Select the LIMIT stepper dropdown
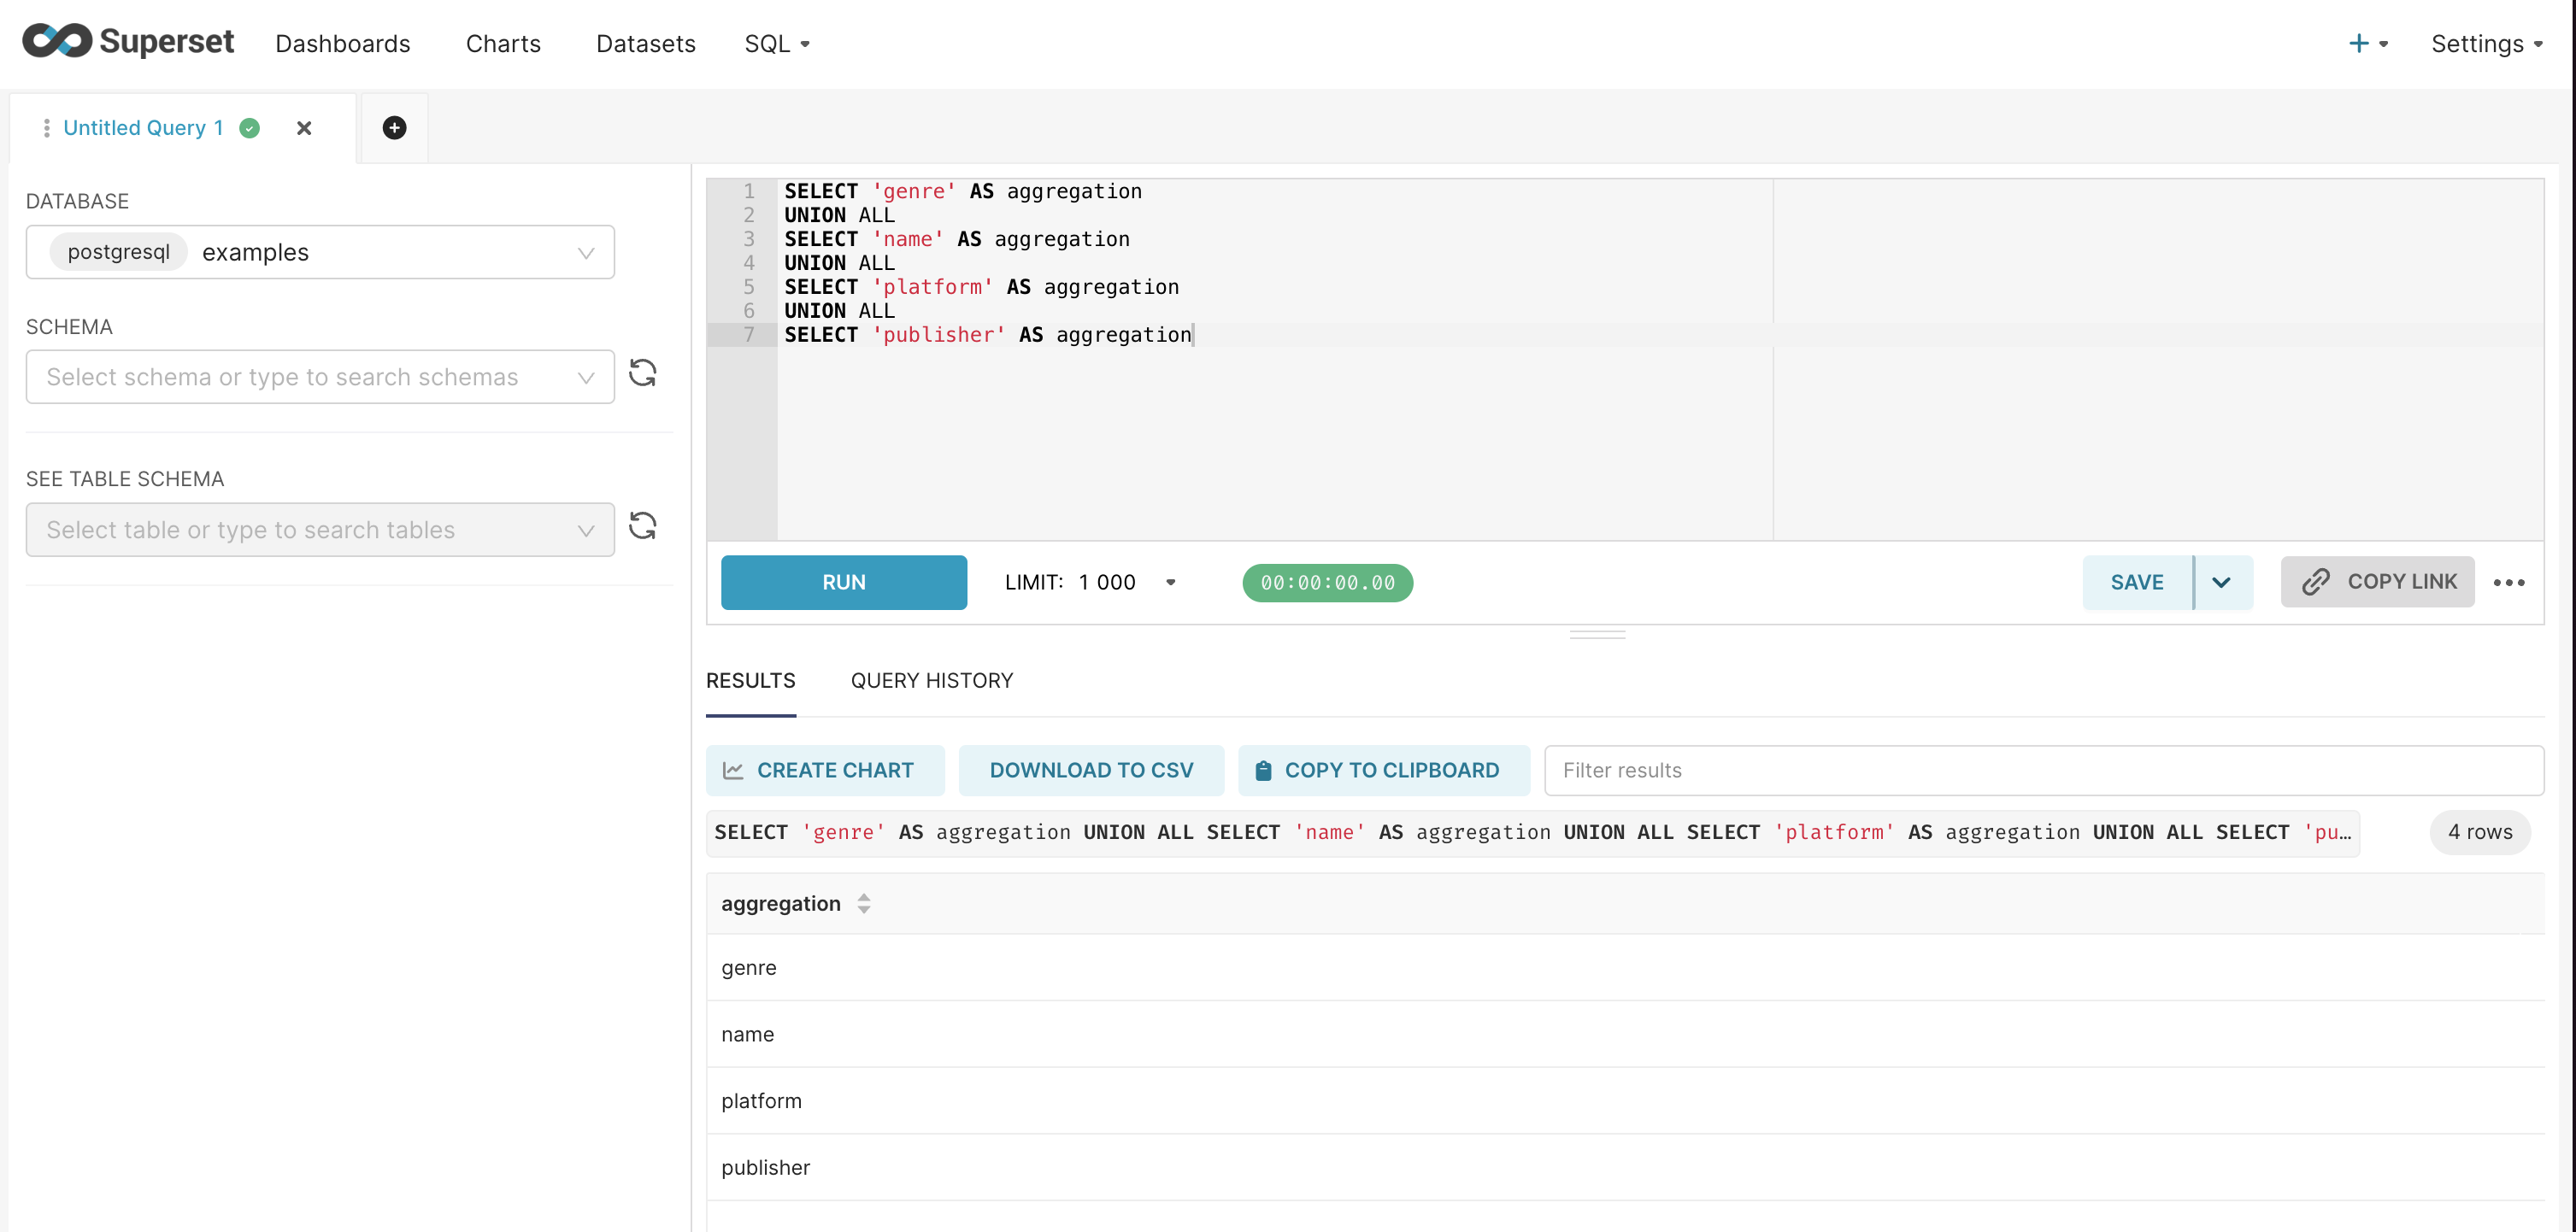Screen dimensions: 2576x1232 coord(1173,582)
